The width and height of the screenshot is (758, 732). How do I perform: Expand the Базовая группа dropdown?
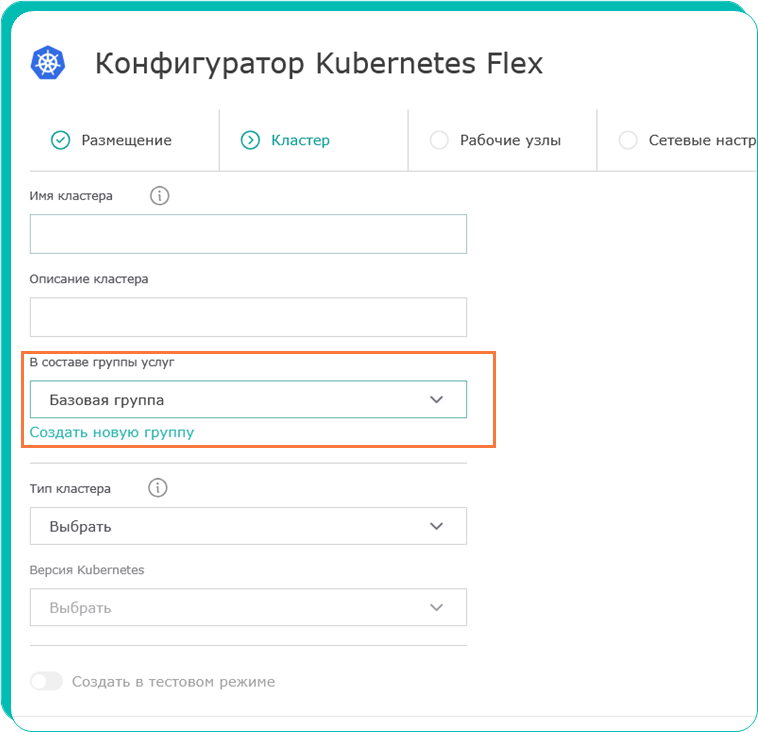click(248, 399)
